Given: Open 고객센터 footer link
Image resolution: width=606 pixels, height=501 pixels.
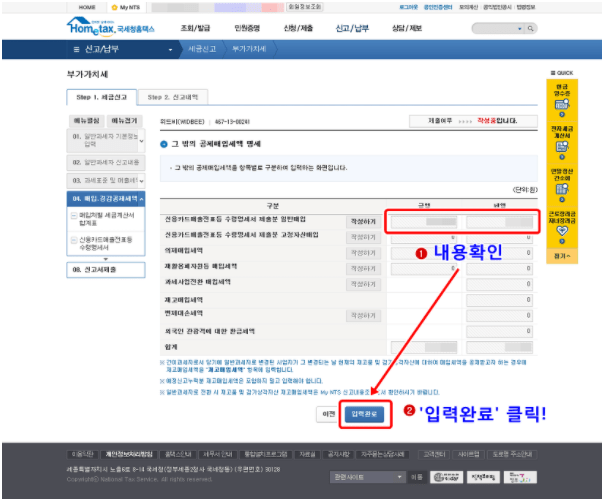Looking at the screenshot, I should (x=434, y=455).
